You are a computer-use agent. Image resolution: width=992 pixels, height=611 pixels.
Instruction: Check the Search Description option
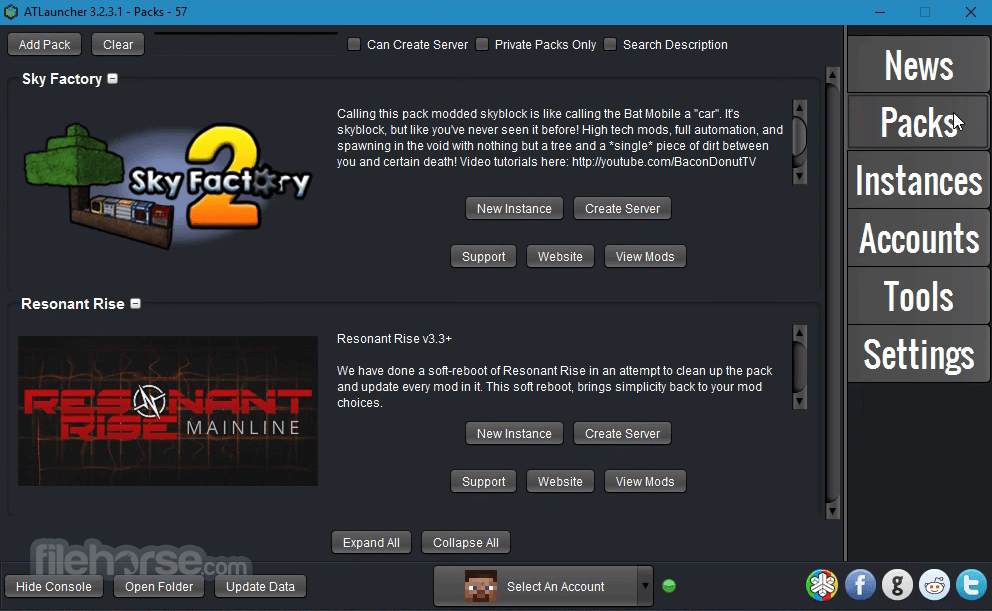point(610,44)
